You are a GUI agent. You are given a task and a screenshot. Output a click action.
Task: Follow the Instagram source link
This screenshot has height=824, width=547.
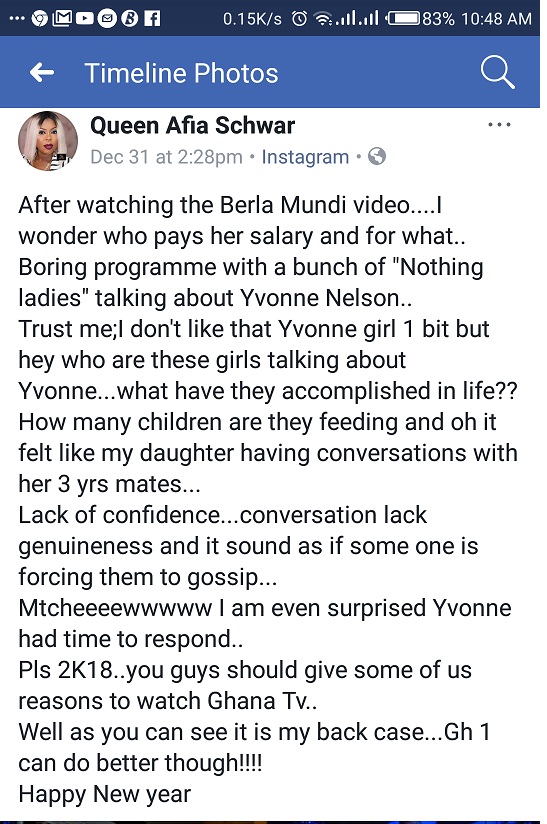pos(305,157)
